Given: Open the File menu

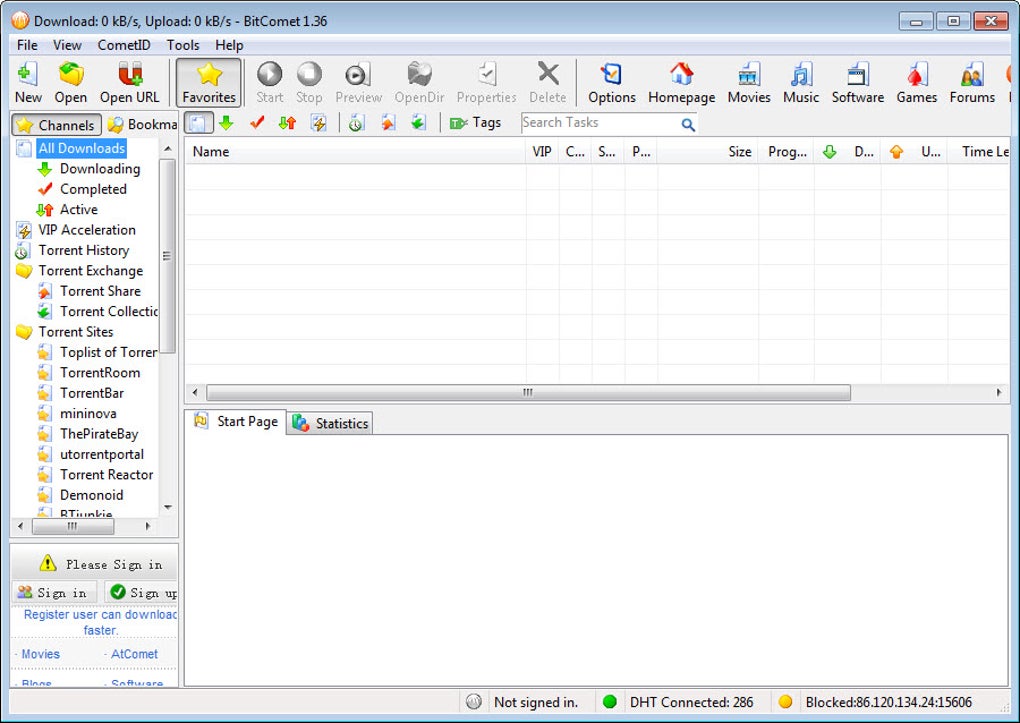Looking at the screenshot, I should tap(27, 45).
